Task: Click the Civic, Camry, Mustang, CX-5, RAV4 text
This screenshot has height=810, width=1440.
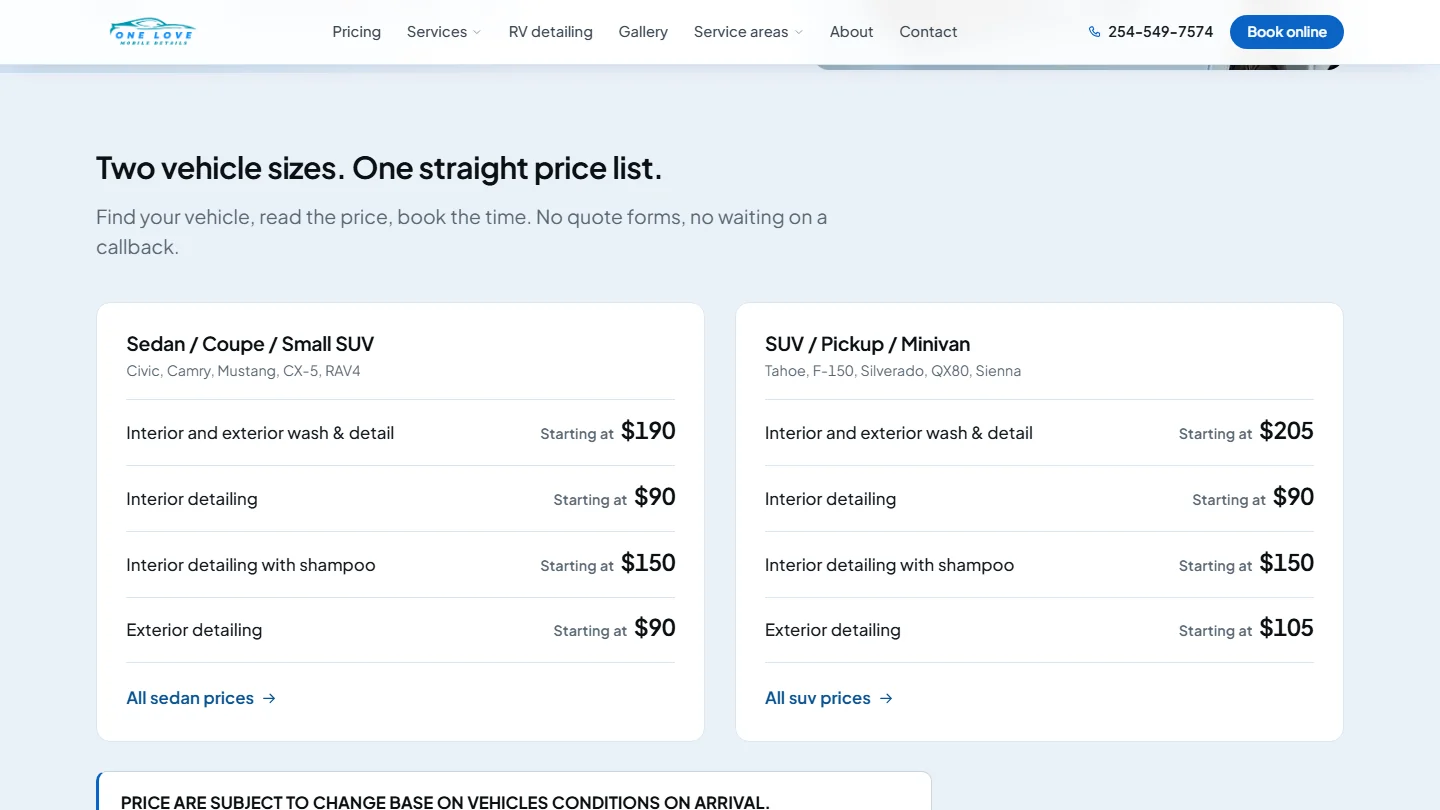Action: click(243, 371)
